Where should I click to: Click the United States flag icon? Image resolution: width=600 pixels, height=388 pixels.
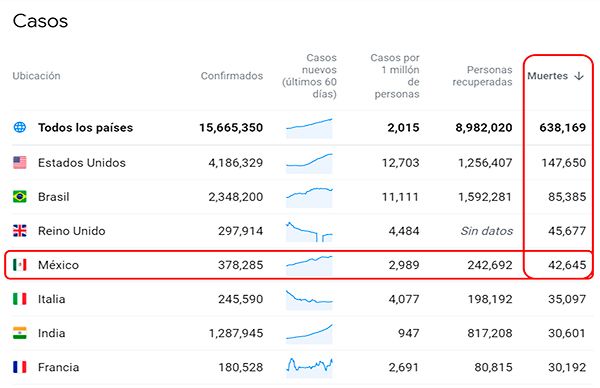(20, 163)
